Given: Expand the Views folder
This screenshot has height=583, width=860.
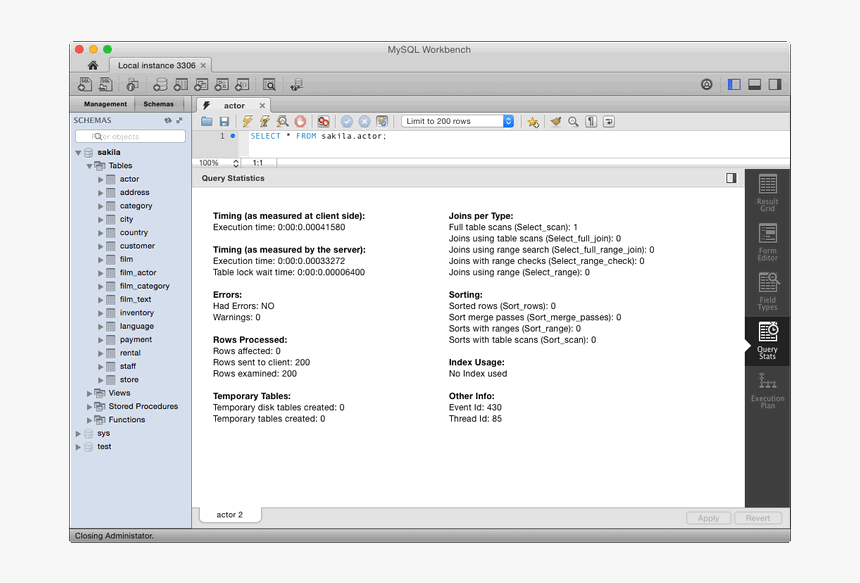Looking at the screenshot, I should tap(89, 393).
